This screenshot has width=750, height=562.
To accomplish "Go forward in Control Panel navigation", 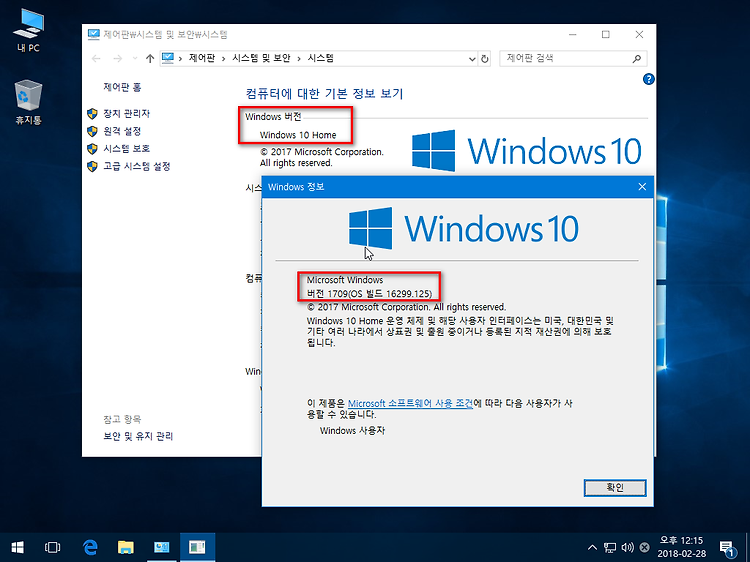I will pyautogui.click(x=118, y=58).
